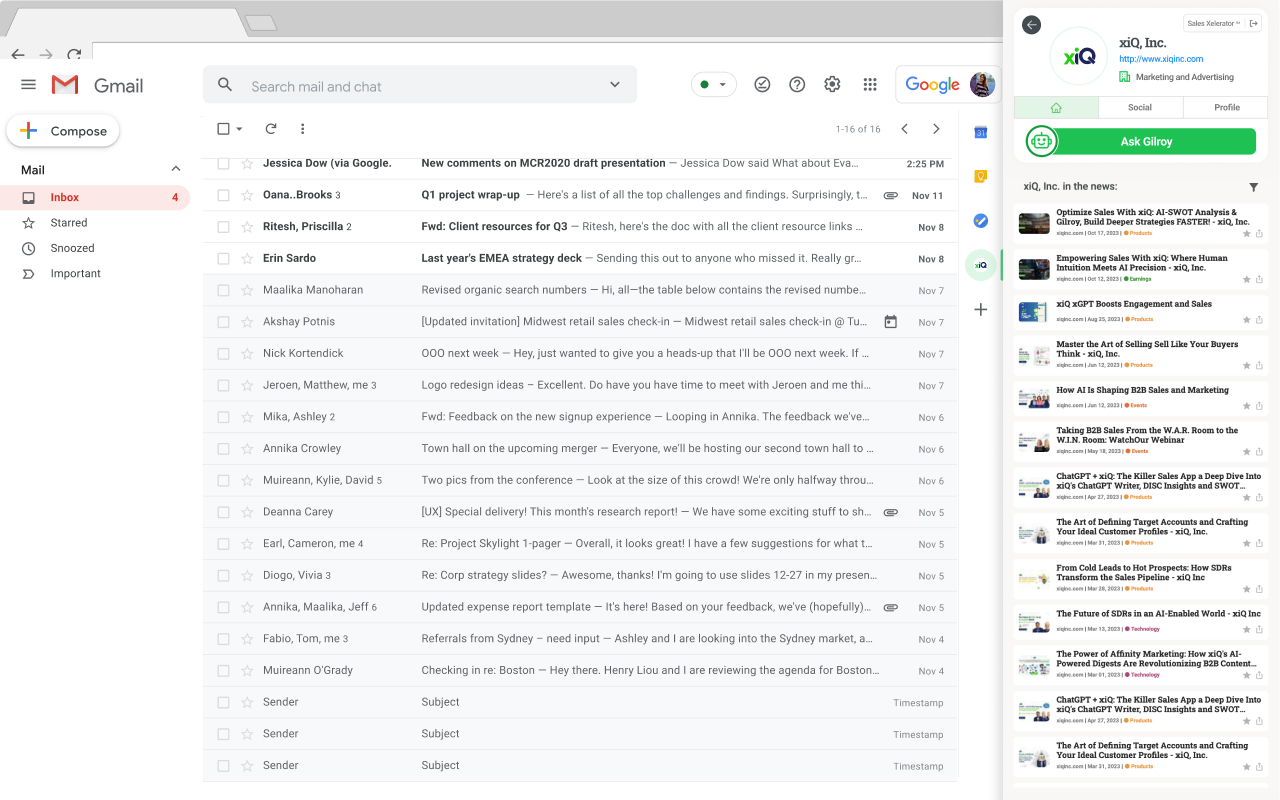Open the more options three-dot menu

coord(303,129)
